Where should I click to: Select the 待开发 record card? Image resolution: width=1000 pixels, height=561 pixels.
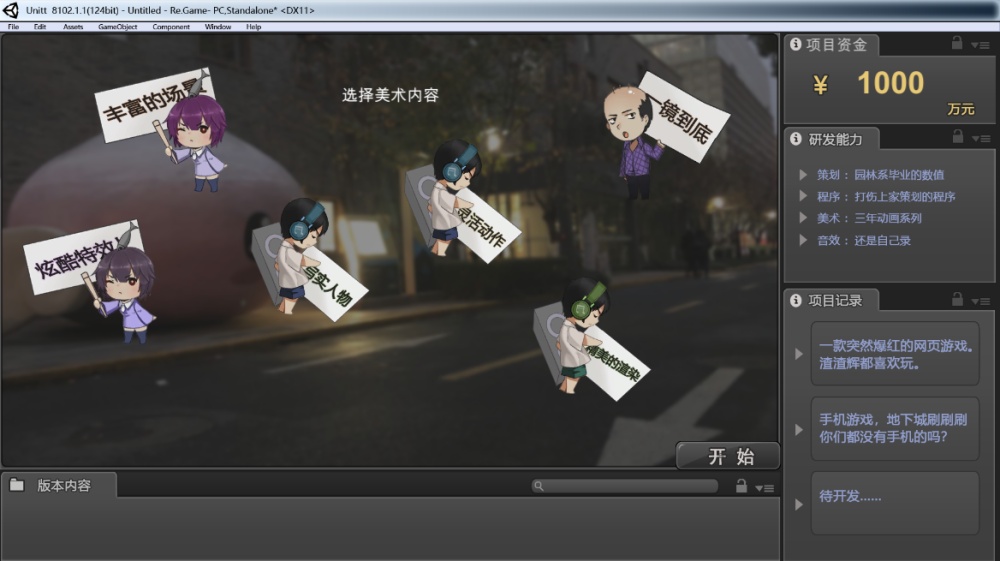(x=895, y=503)
